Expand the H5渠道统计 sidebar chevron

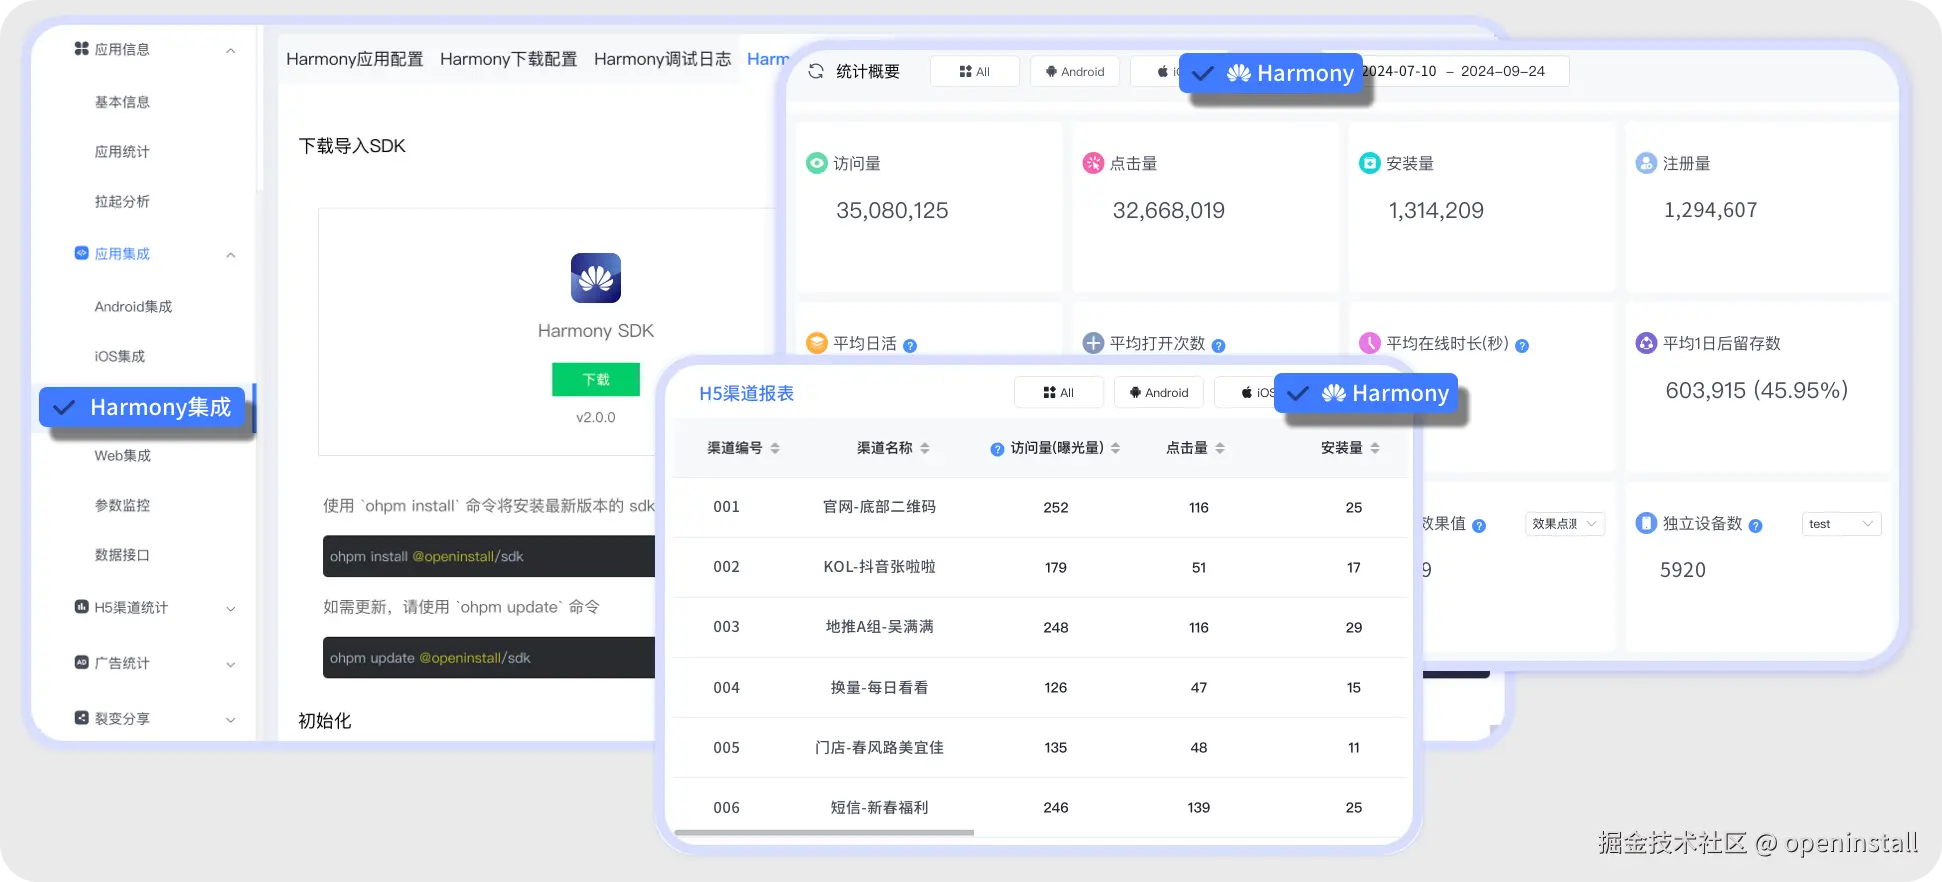click(231, 608)
